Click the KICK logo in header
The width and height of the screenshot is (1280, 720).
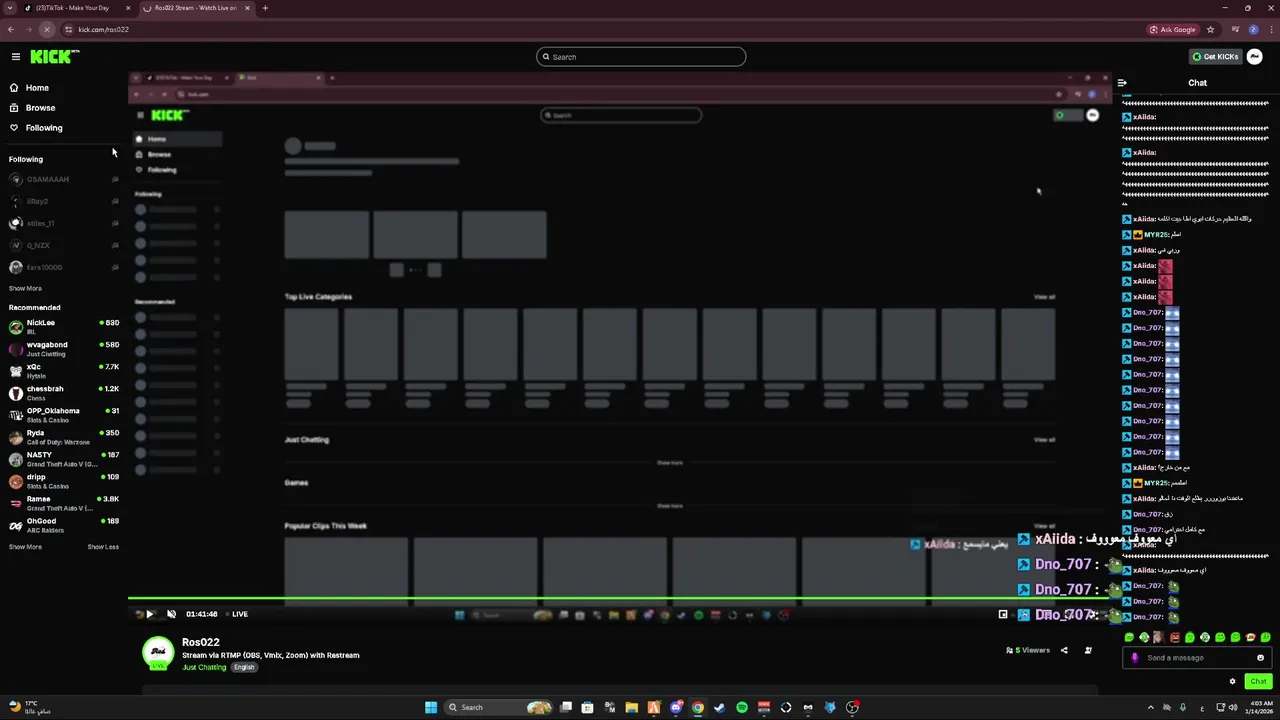pos(53,57)
